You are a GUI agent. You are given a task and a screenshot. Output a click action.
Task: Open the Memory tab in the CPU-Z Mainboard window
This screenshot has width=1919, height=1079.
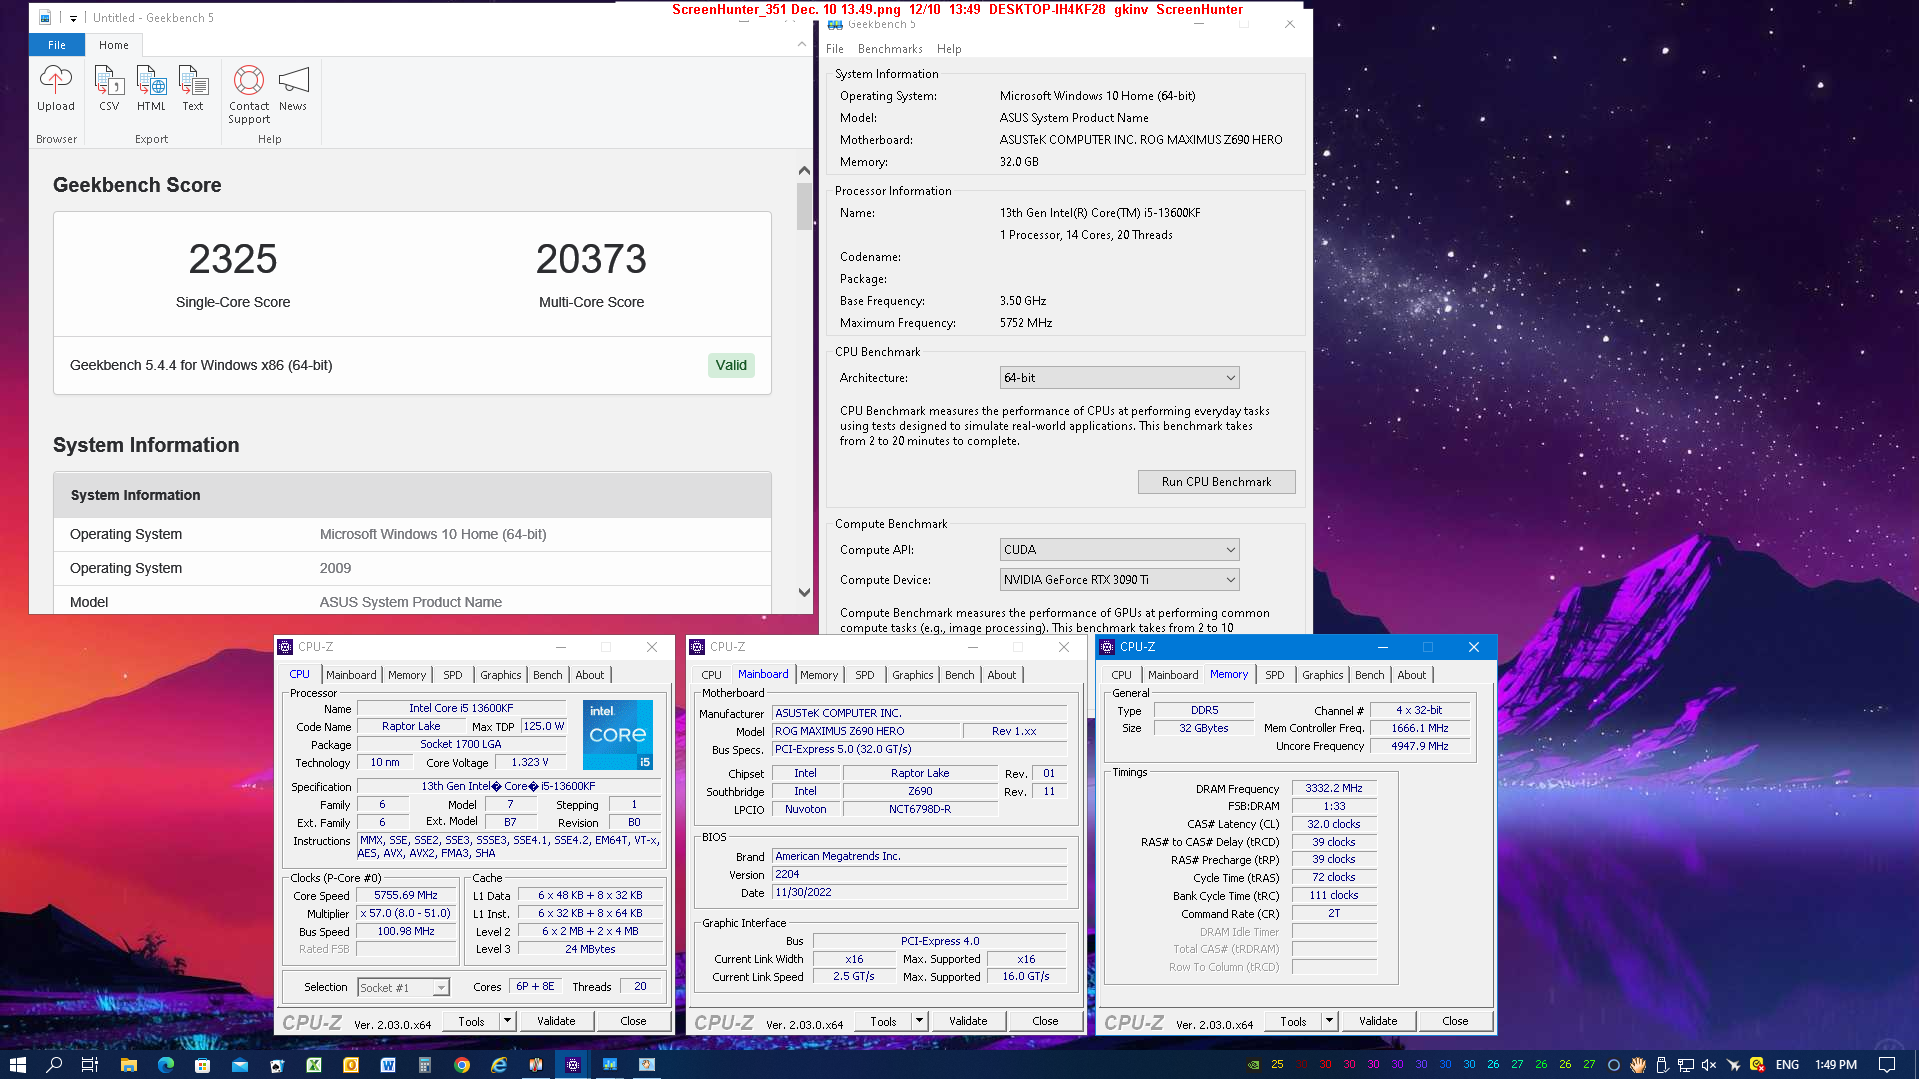pos(819,675)
